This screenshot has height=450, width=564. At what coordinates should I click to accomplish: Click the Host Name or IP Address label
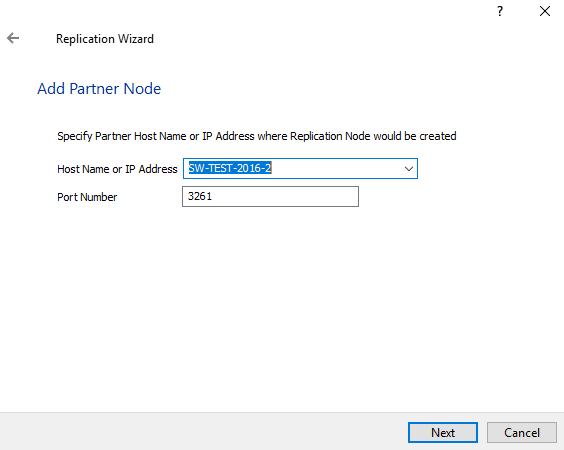[117, 169]
